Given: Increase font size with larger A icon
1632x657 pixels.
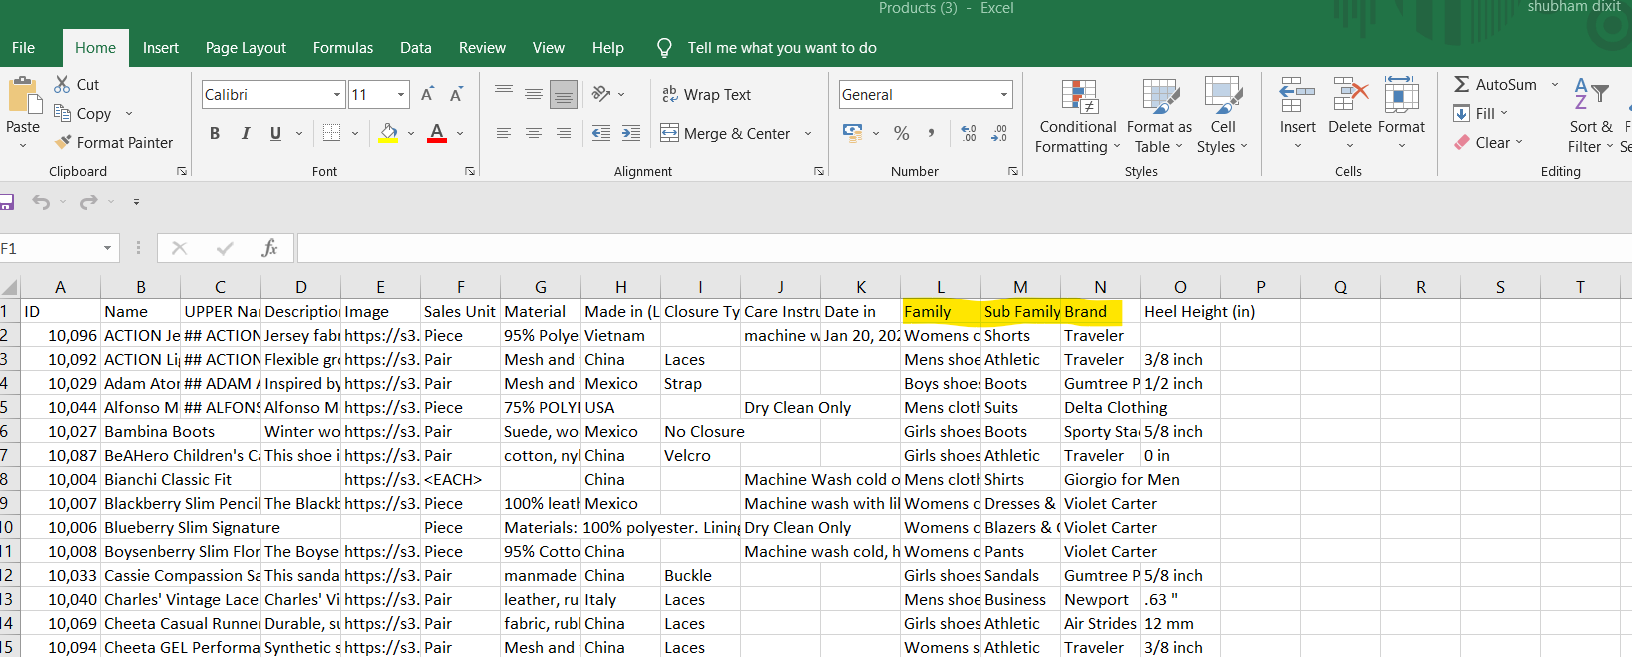Looking at the screenshot, I should (x=427, y=94).
